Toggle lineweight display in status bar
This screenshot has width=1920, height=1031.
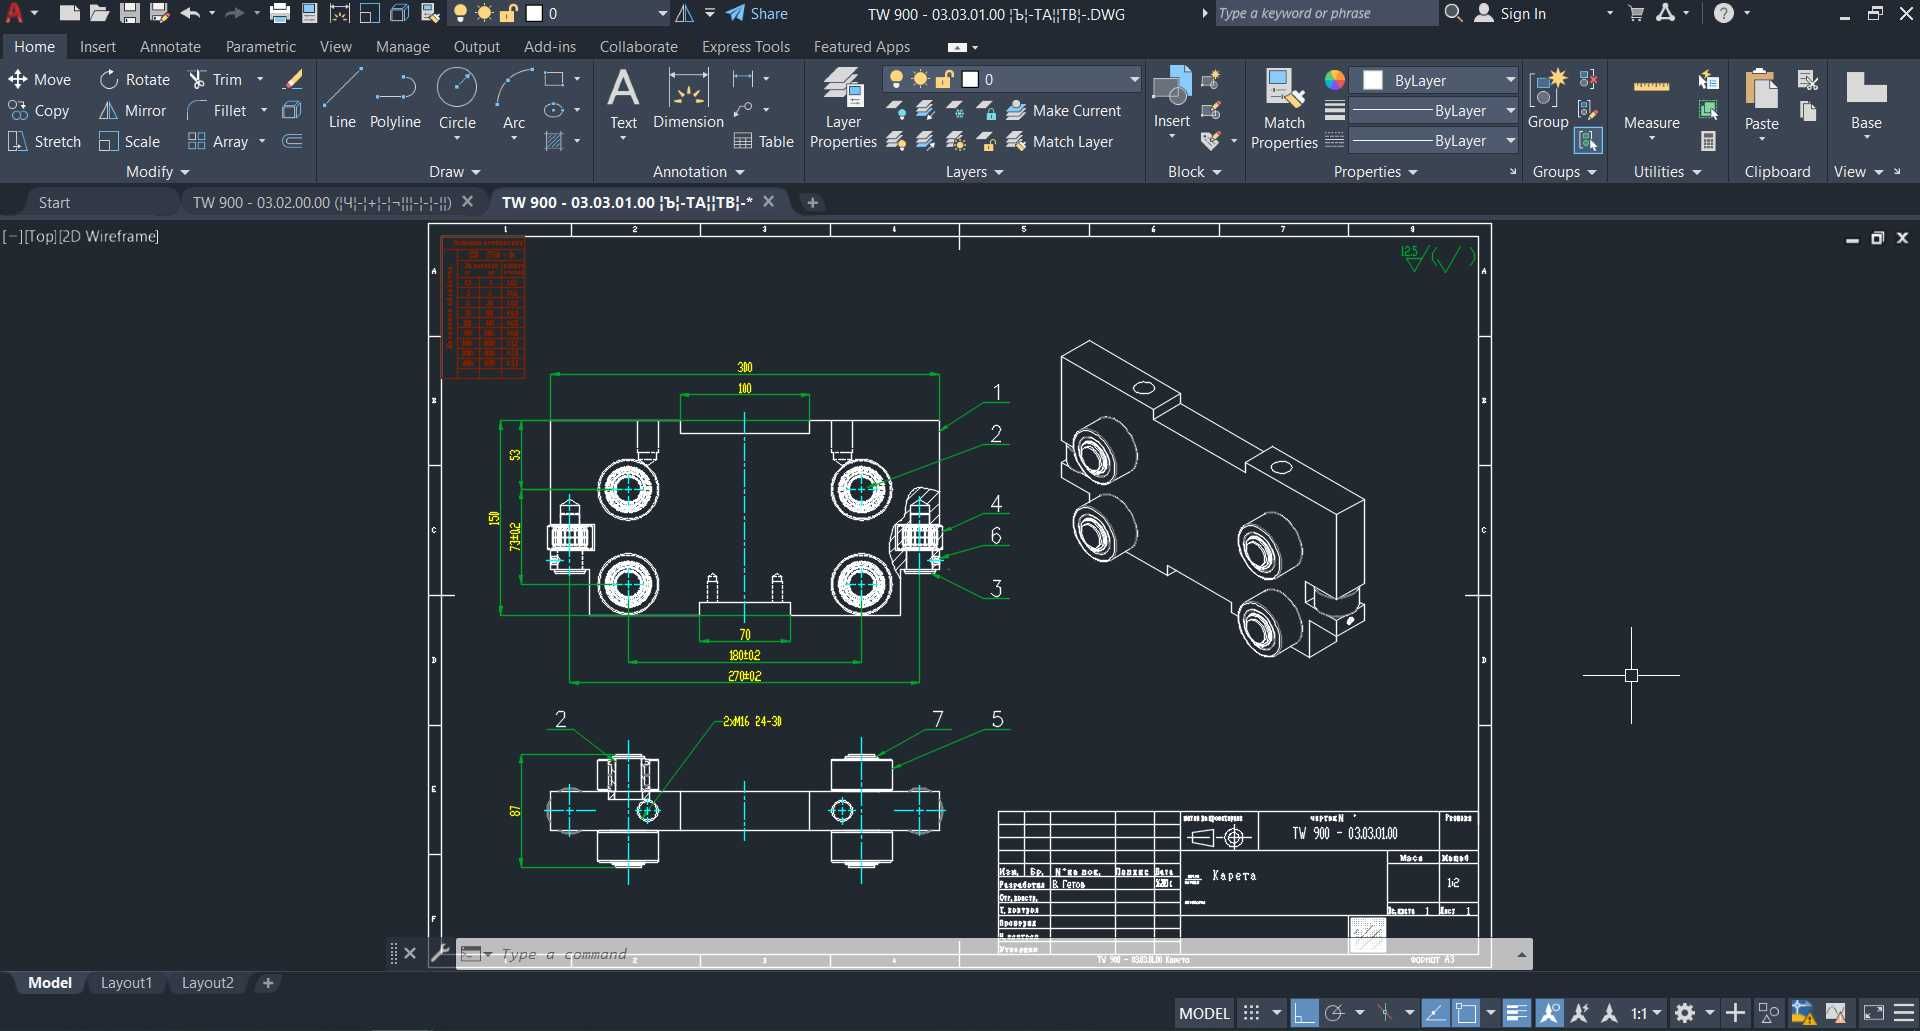[1516, 1013]
